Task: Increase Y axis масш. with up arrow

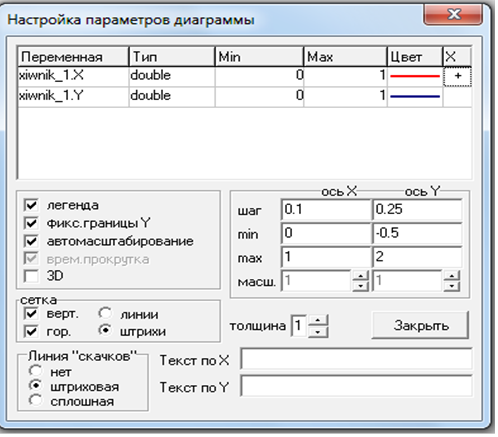Action: pos(452,276)
